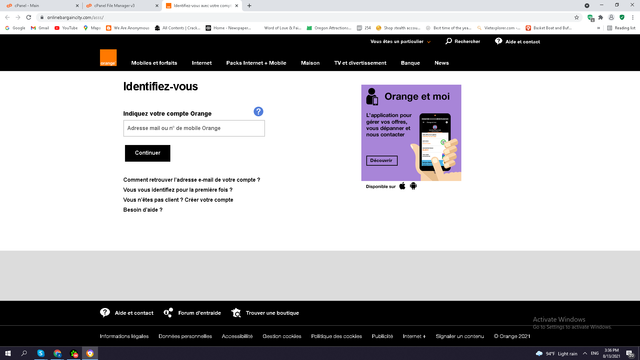Click Trouver une boutique icon

236,313
